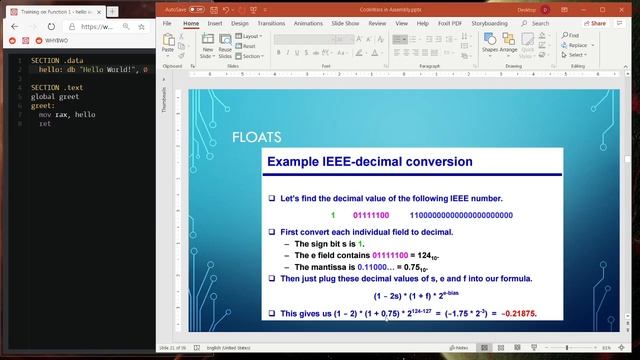Adjust the zoom slider handle

[x=567, y=348]
